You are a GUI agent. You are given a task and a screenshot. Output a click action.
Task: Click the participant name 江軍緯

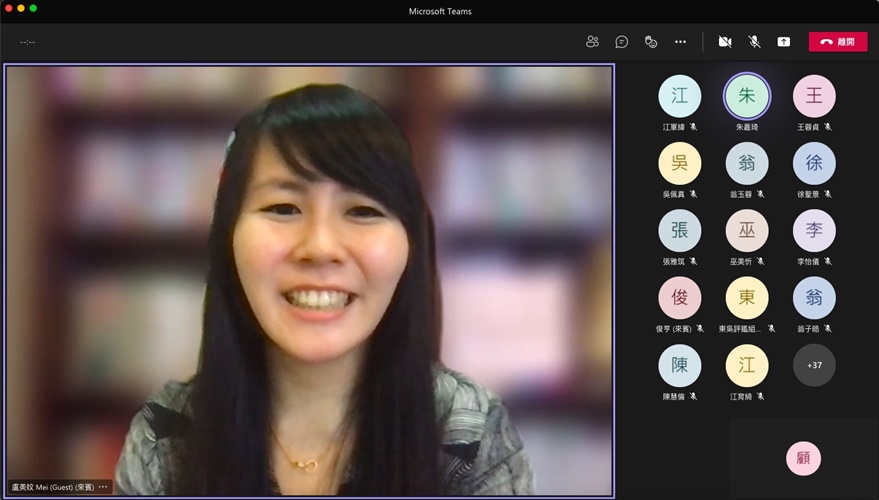(674, 127)
